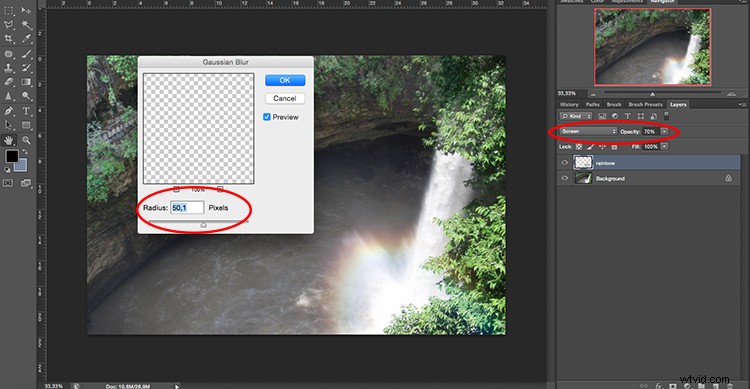Select the Dodge tool
Viewport: 750px width, 389px height.
(x=26, y=96)
